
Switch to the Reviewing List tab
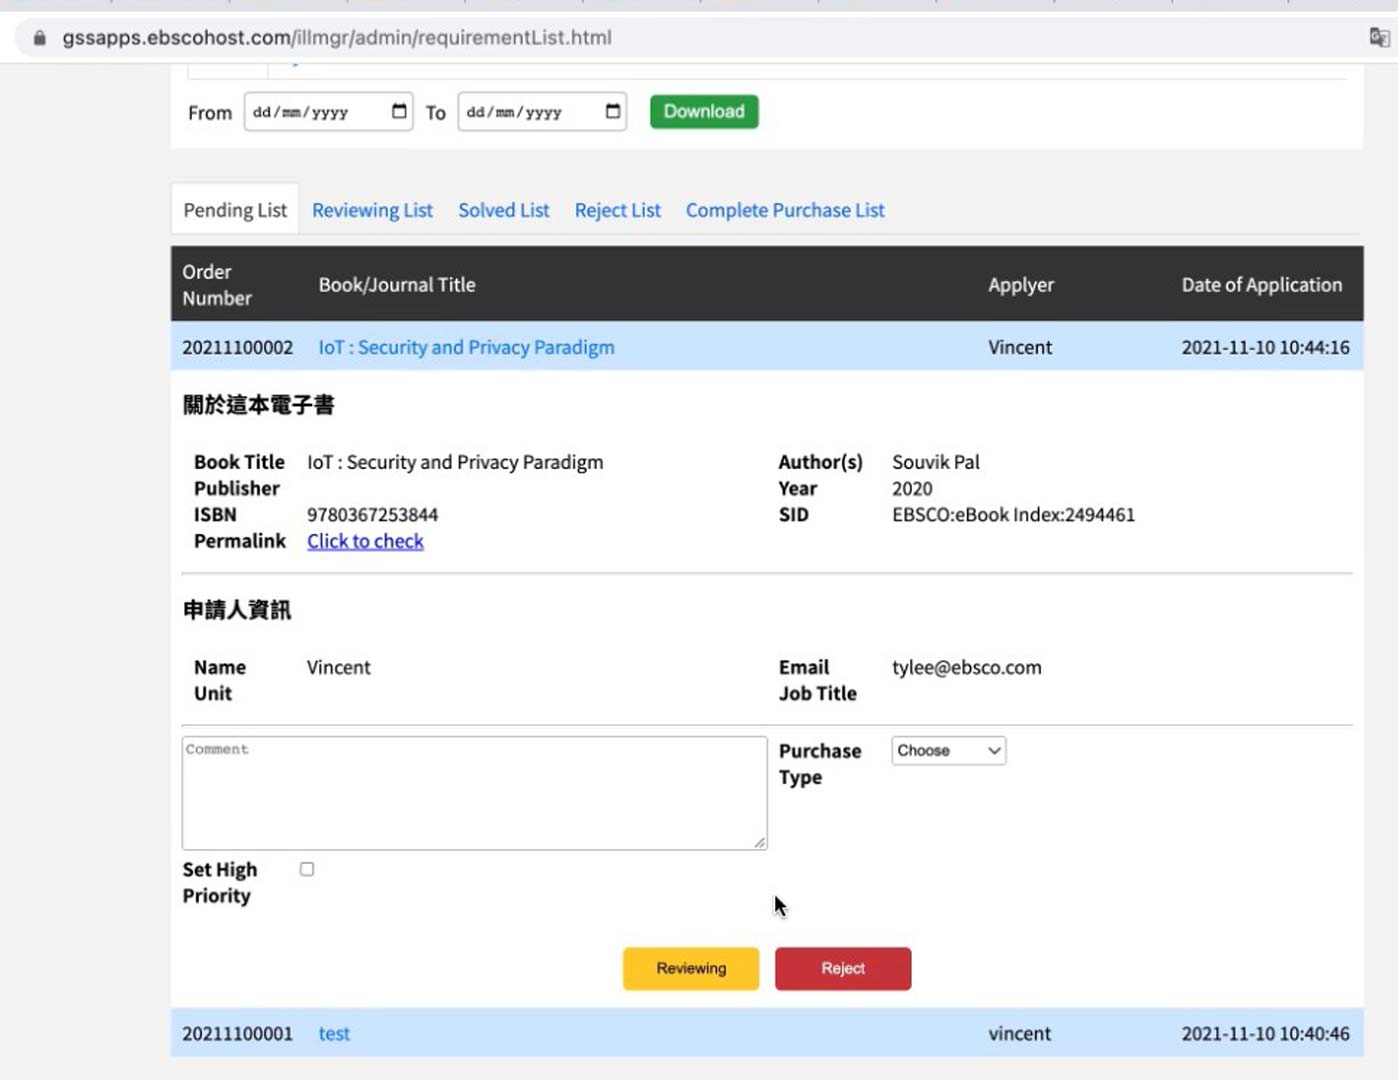[372, 210]
